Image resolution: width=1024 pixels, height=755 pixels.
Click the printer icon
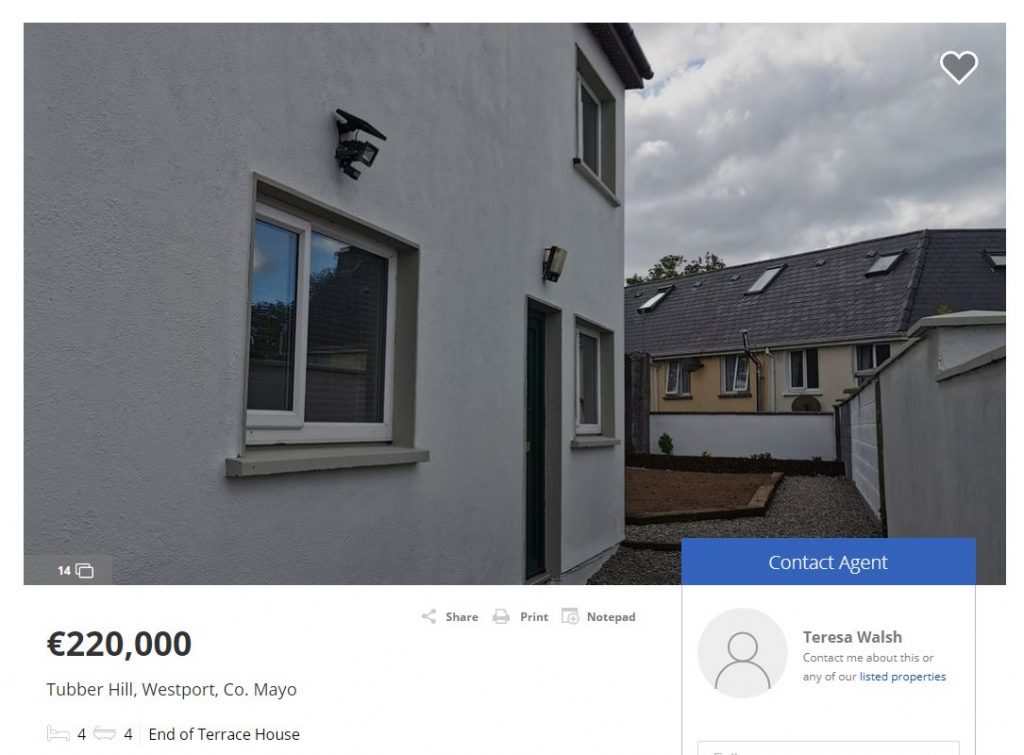click(501, 617)
